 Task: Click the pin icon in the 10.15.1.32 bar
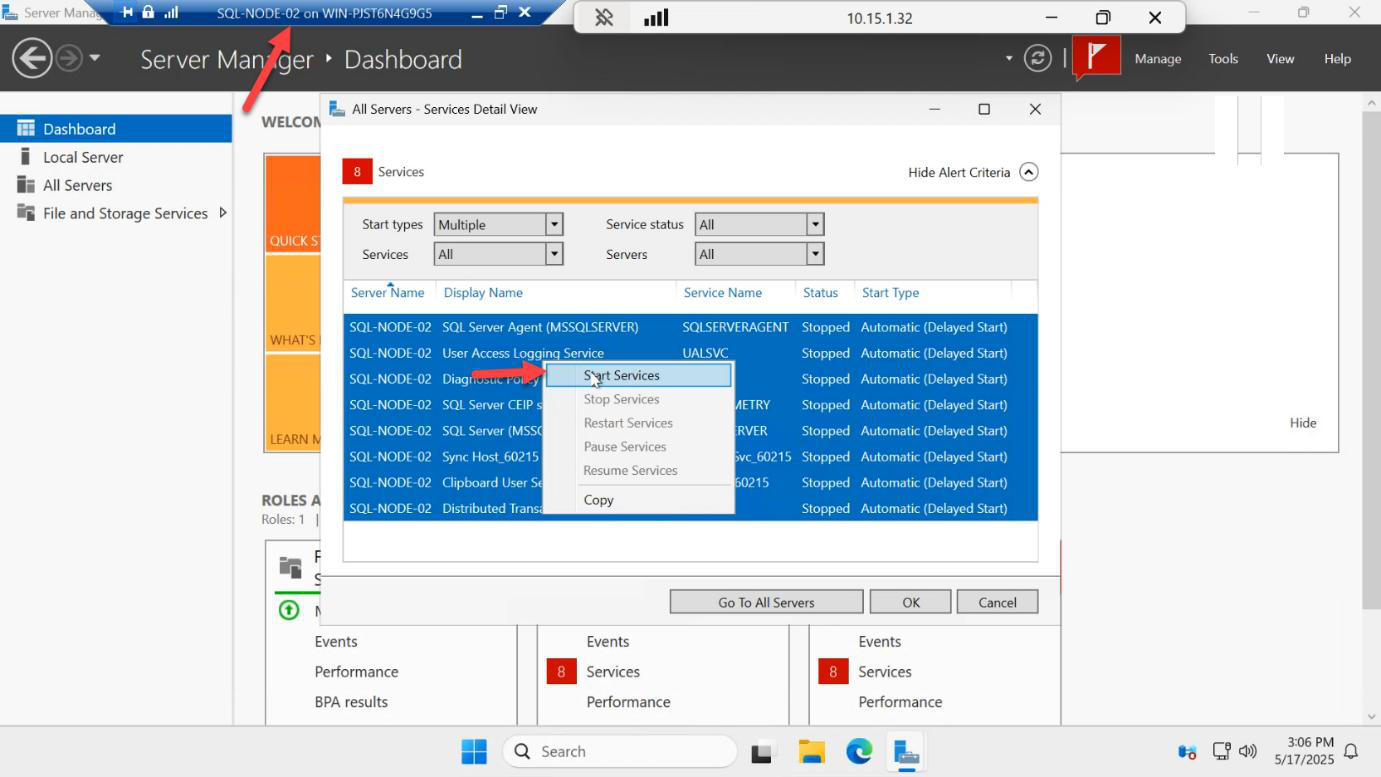(x=604, y=17)
